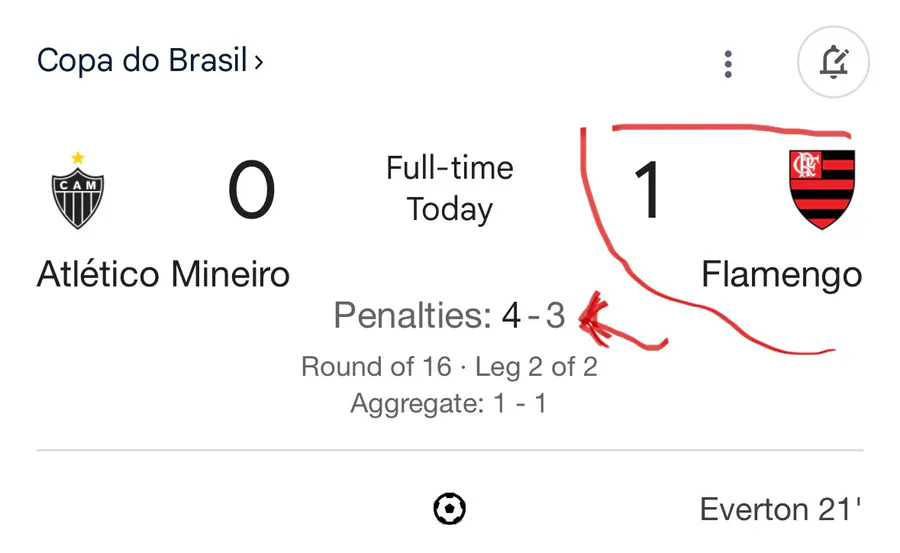This screenshot has height=553, width=900.
Task: Click the Aggregate 1 - 1 line
Action: [449, 403]
